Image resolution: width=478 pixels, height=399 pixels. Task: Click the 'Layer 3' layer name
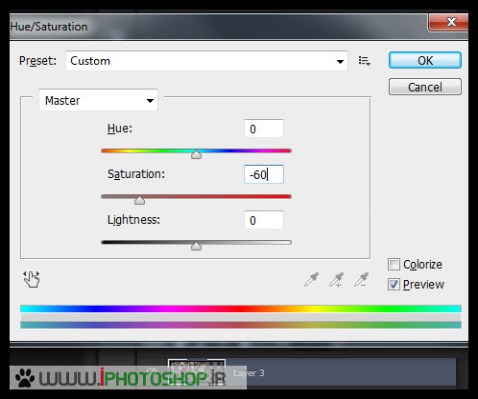[249, 373]
